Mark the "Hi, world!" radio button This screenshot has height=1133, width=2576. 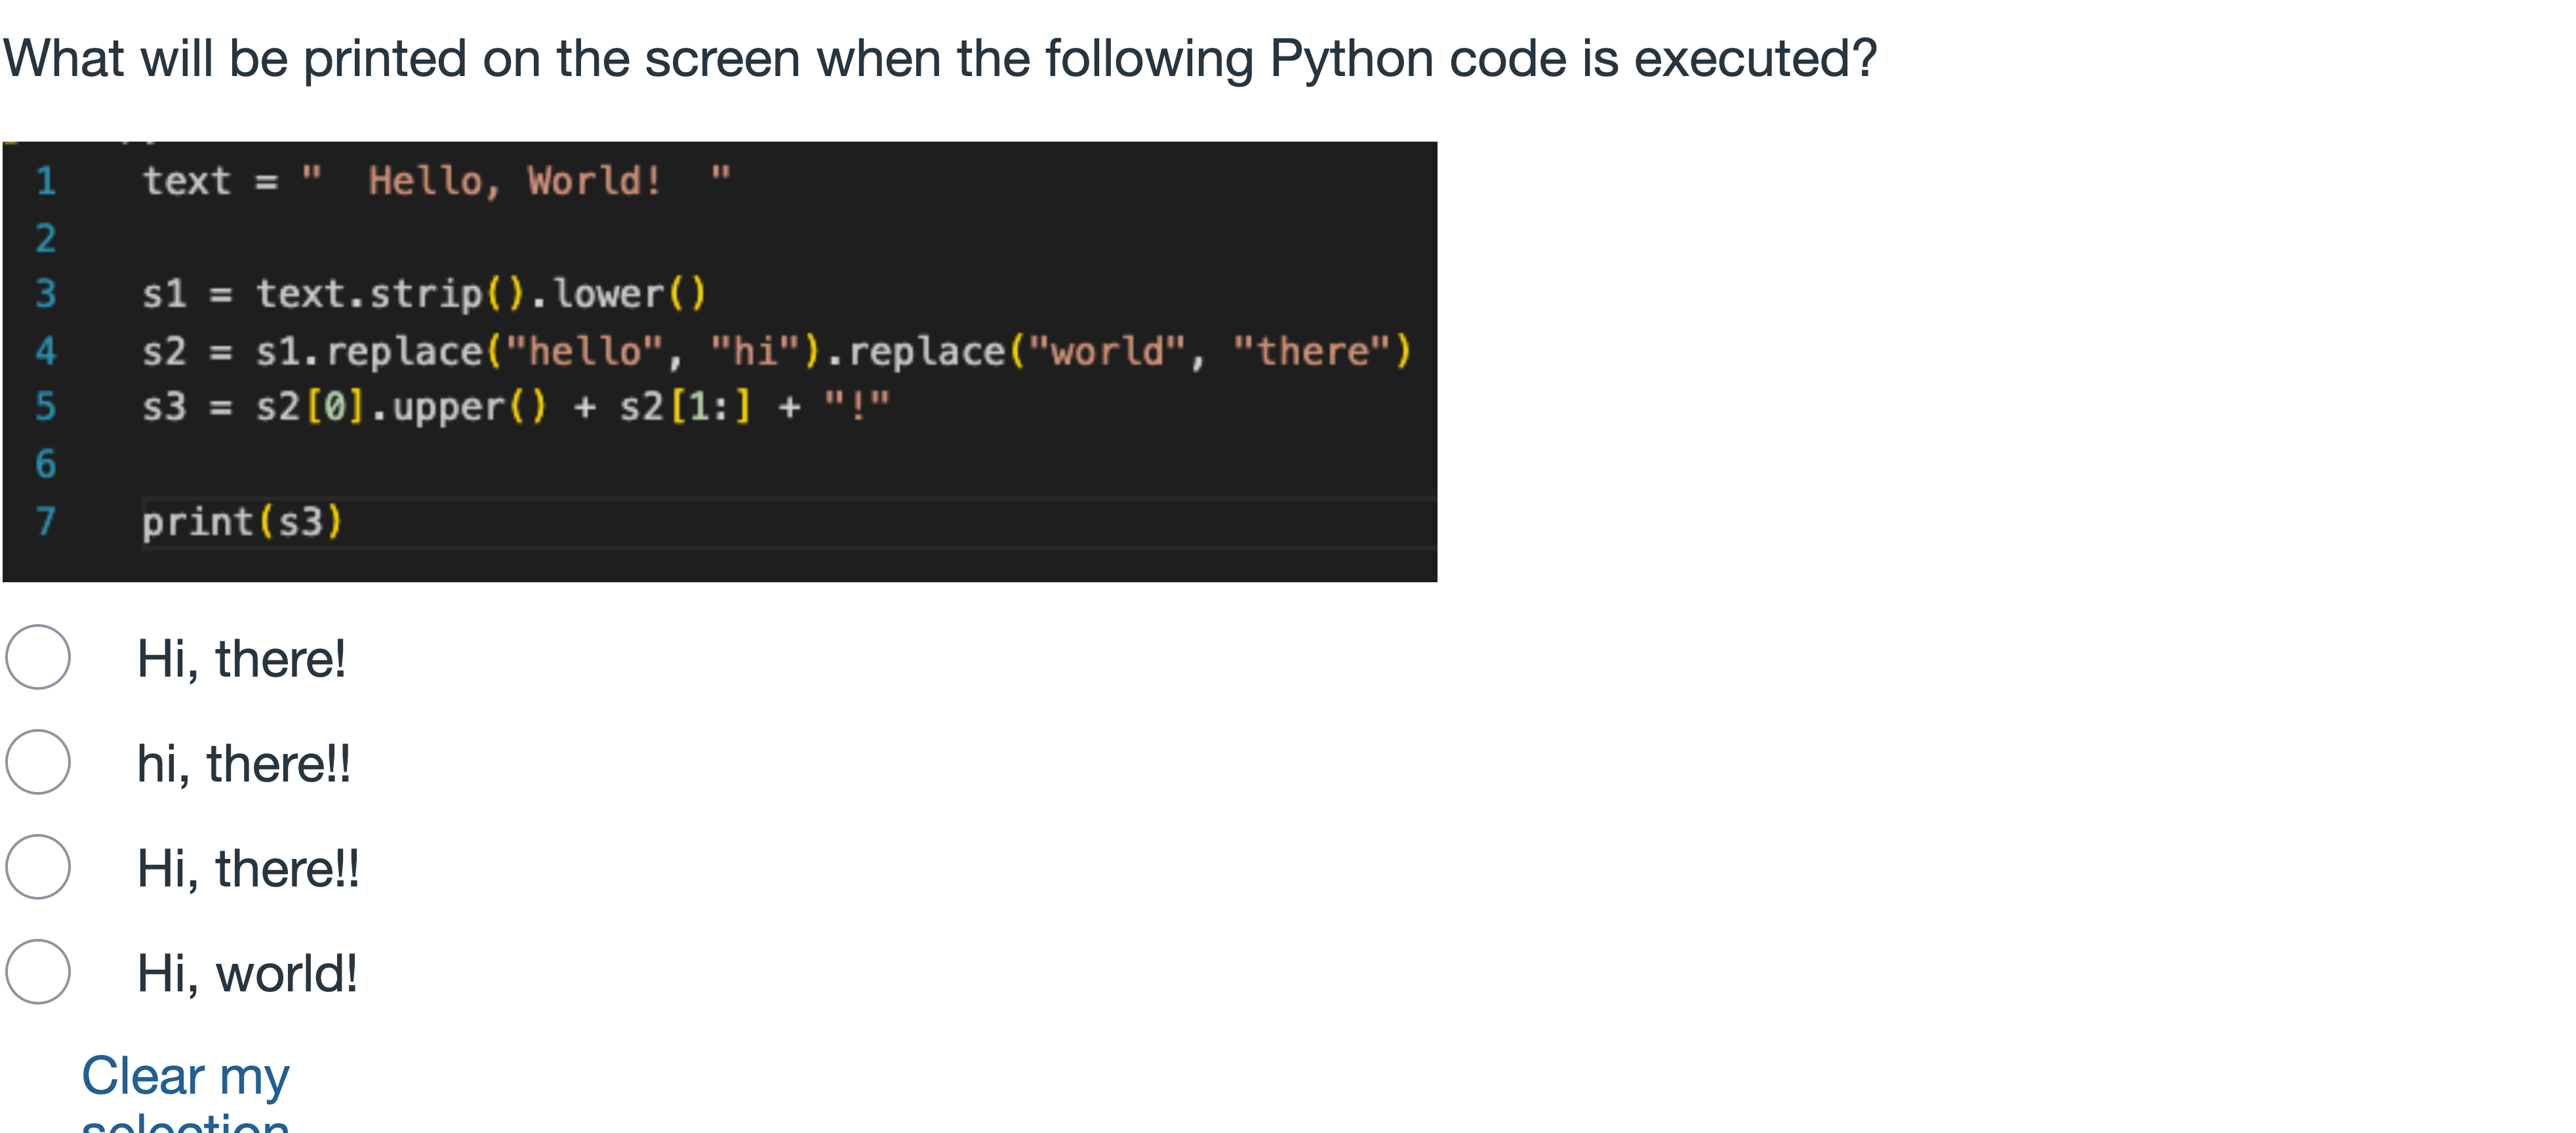[38, 971]
